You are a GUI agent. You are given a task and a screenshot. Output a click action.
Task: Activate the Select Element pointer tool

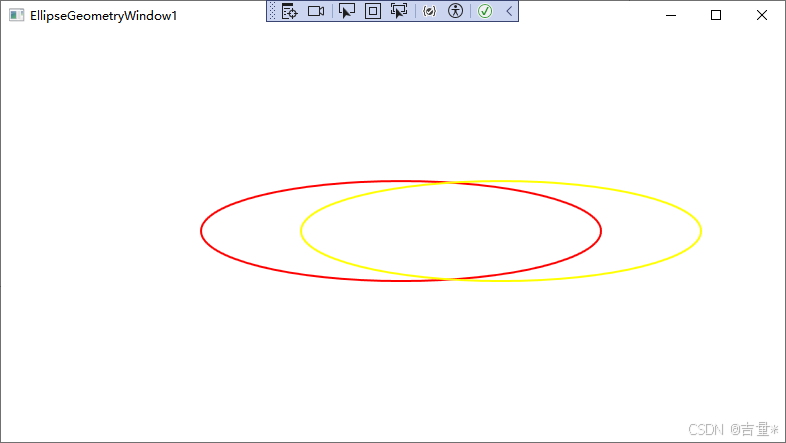346,11
